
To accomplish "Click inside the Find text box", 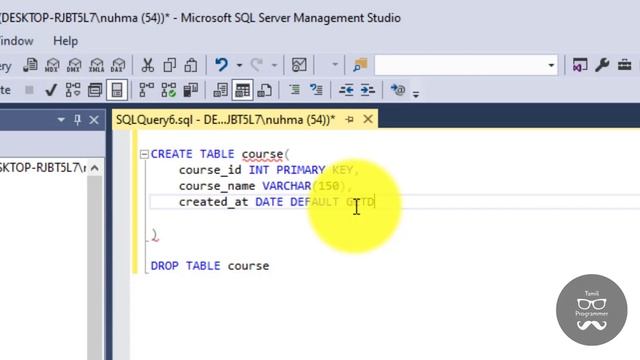I will pos(459,65).
